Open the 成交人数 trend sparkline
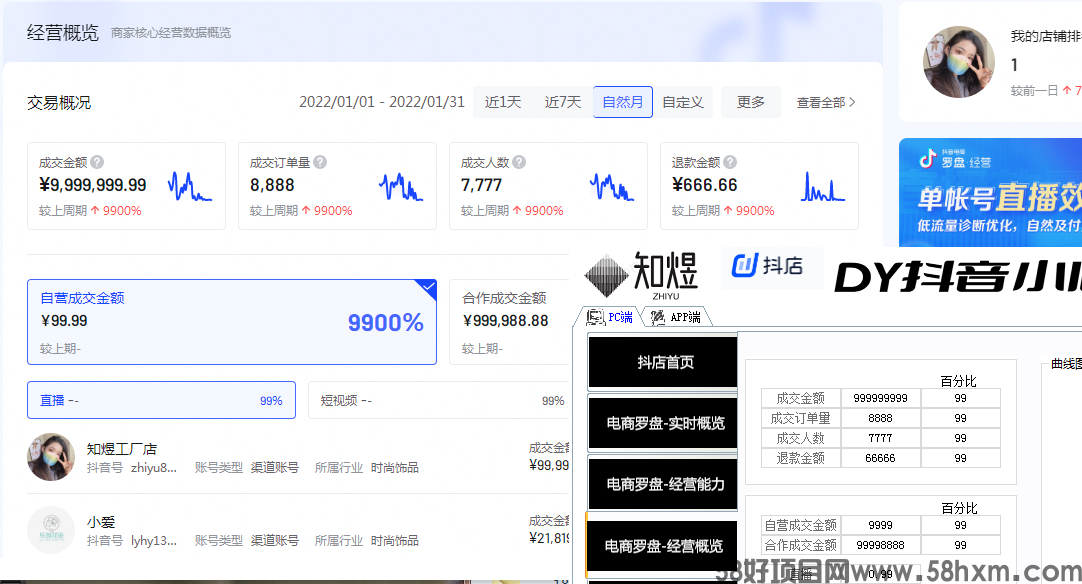The height and width of the screenshot is (584, 1082). pyautogui.click(x=611, y=186)
